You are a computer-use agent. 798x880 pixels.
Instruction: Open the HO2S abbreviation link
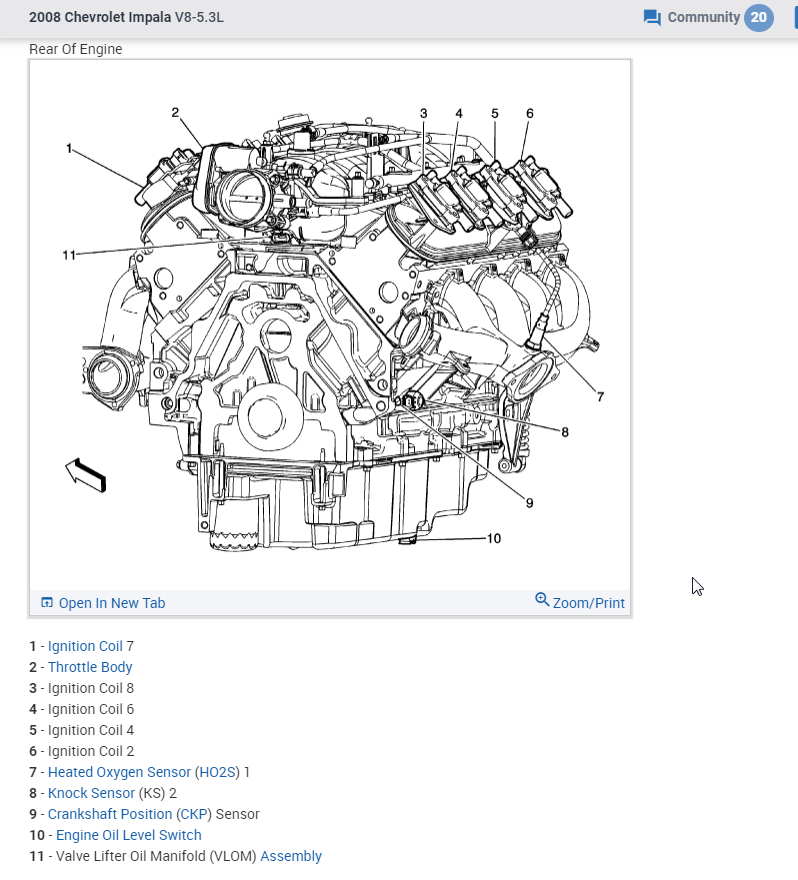click(217, 772)
